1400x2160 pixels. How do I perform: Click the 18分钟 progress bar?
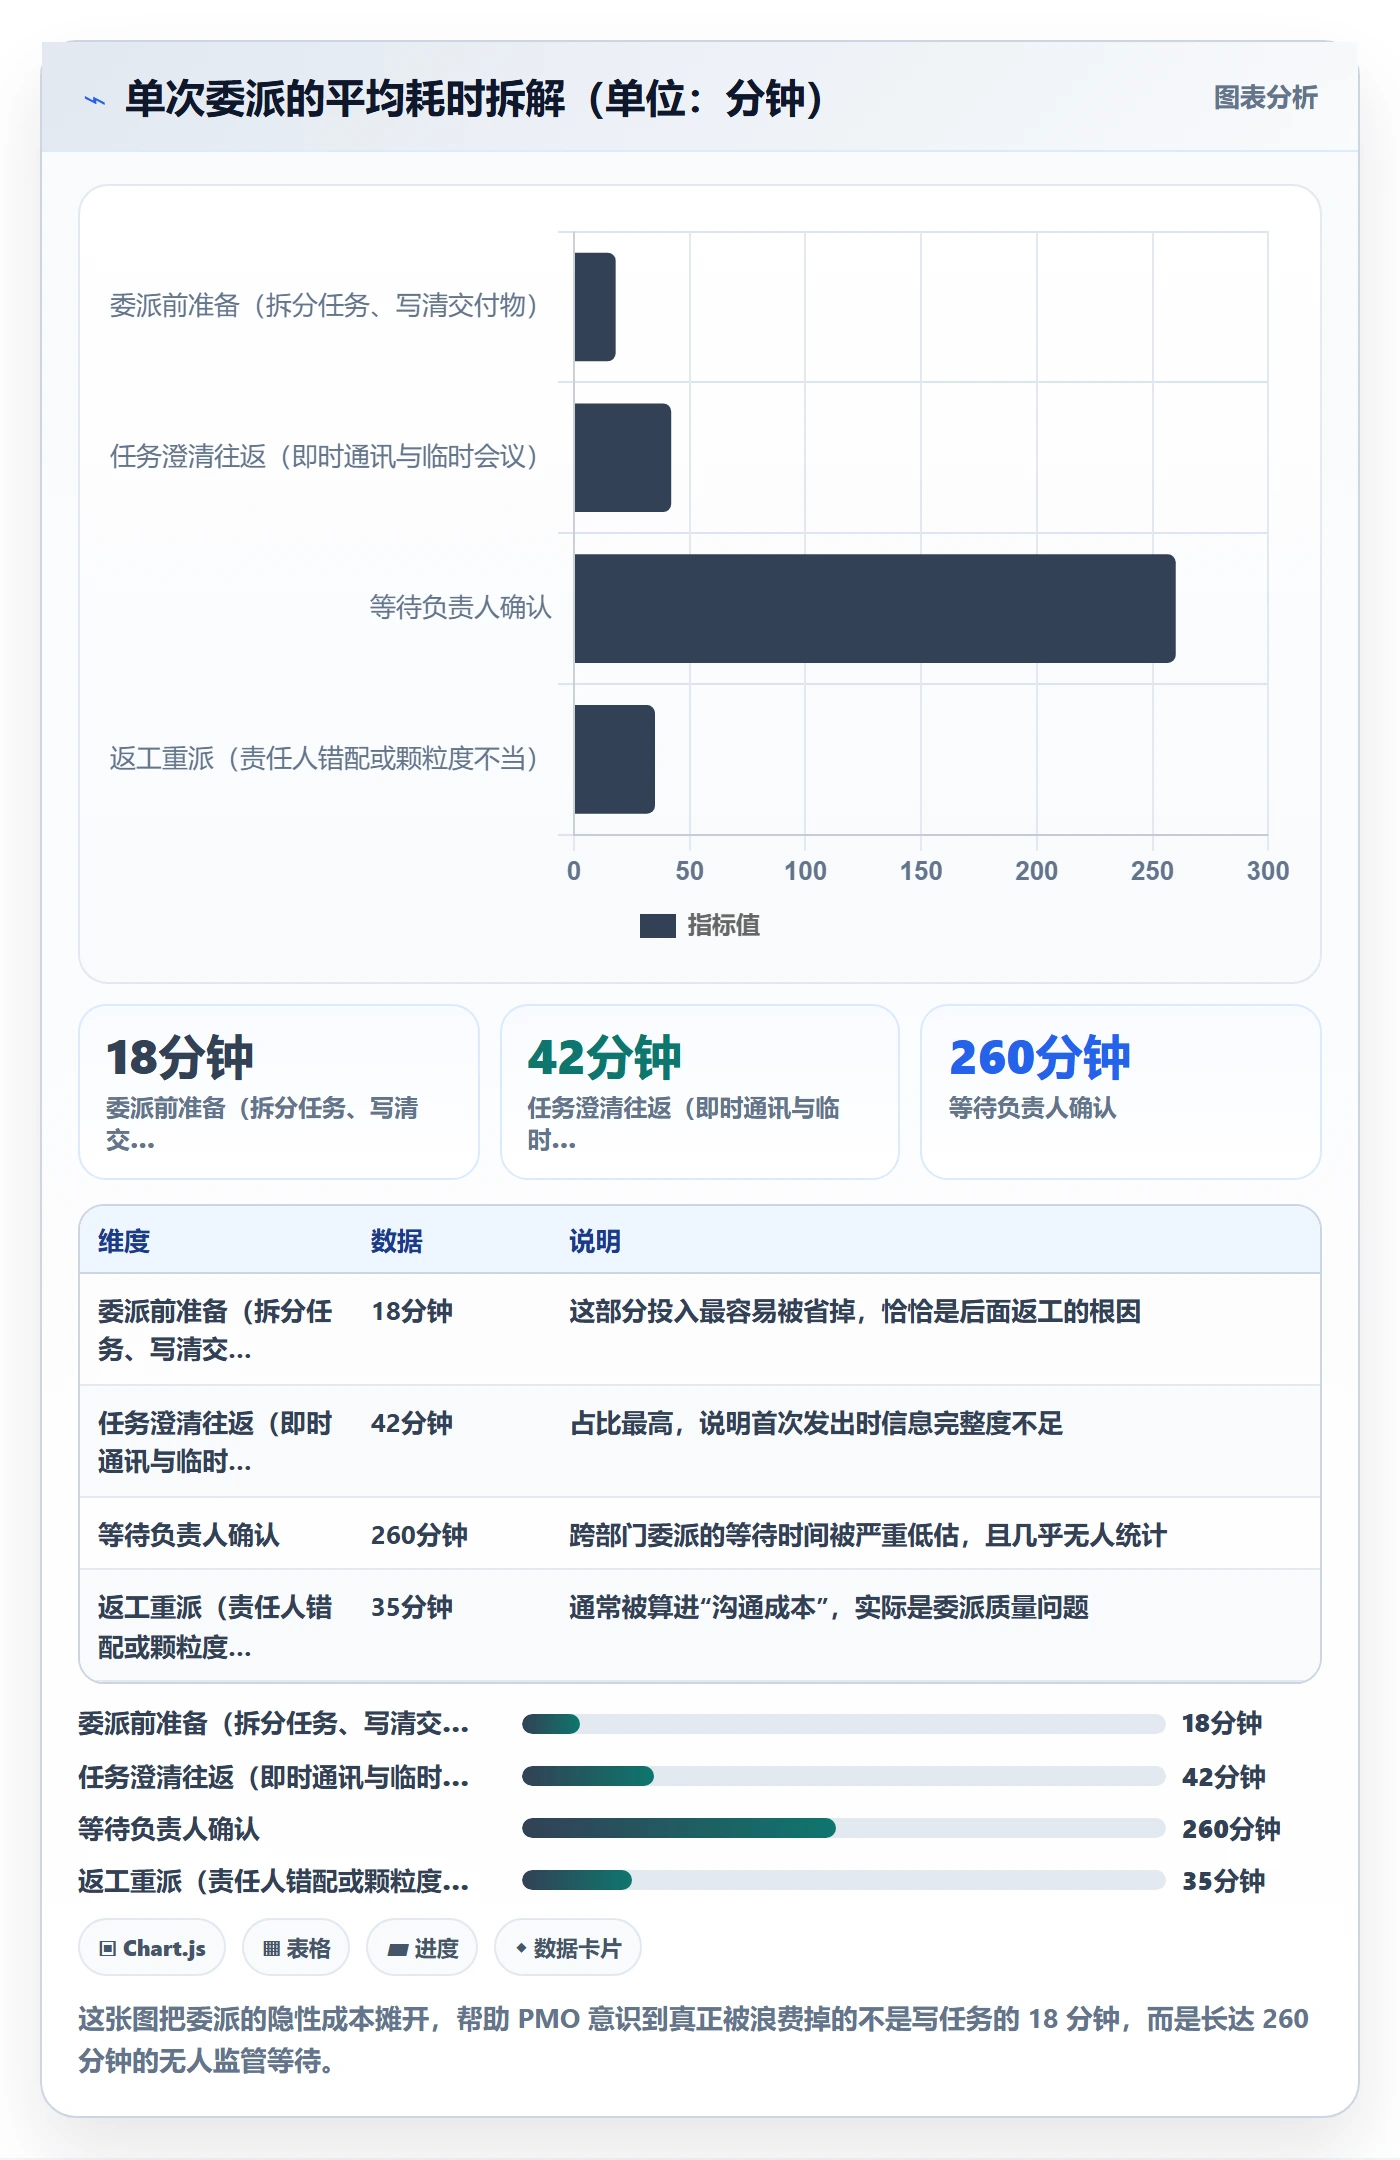[843, 1723]
